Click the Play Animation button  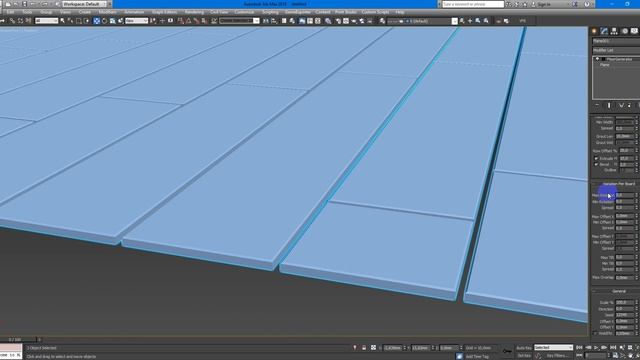(596, 348)
